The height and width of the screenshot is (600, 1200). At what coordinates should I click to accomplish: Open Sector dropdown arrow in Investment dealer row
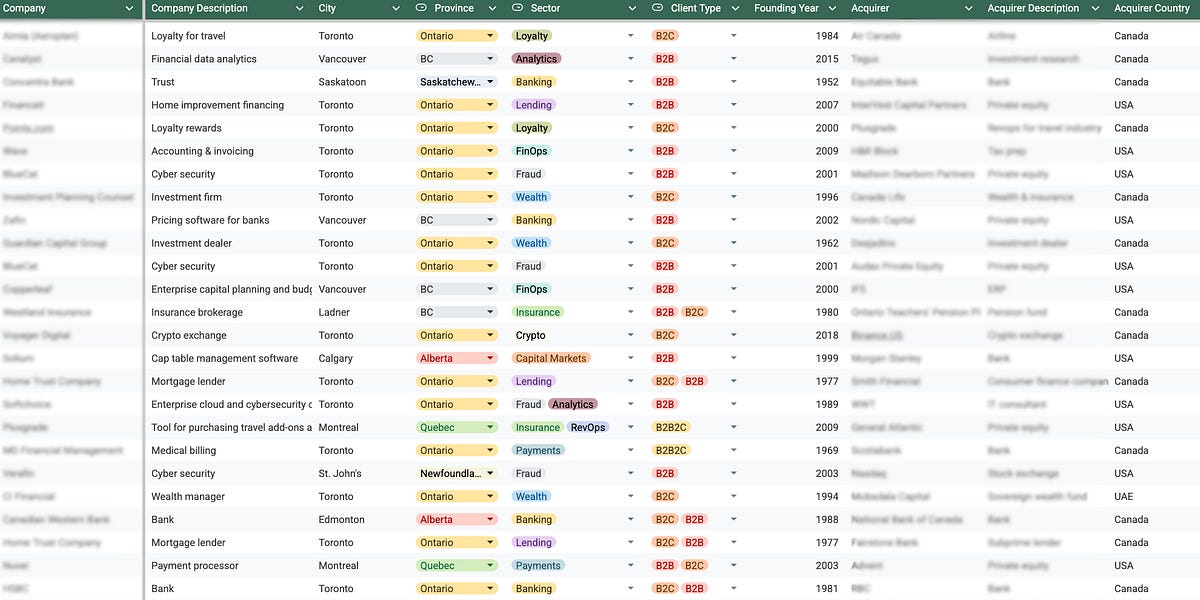point(631,243)
